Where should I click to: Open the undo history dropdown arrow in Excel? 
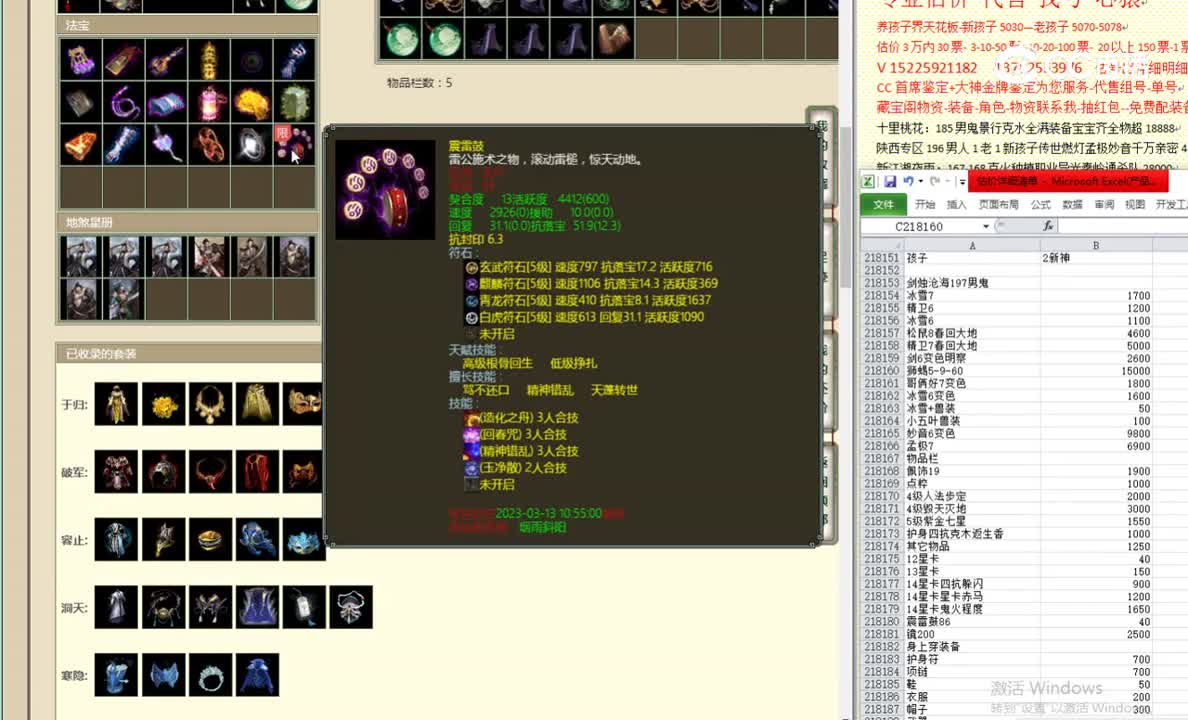point(921,182)
